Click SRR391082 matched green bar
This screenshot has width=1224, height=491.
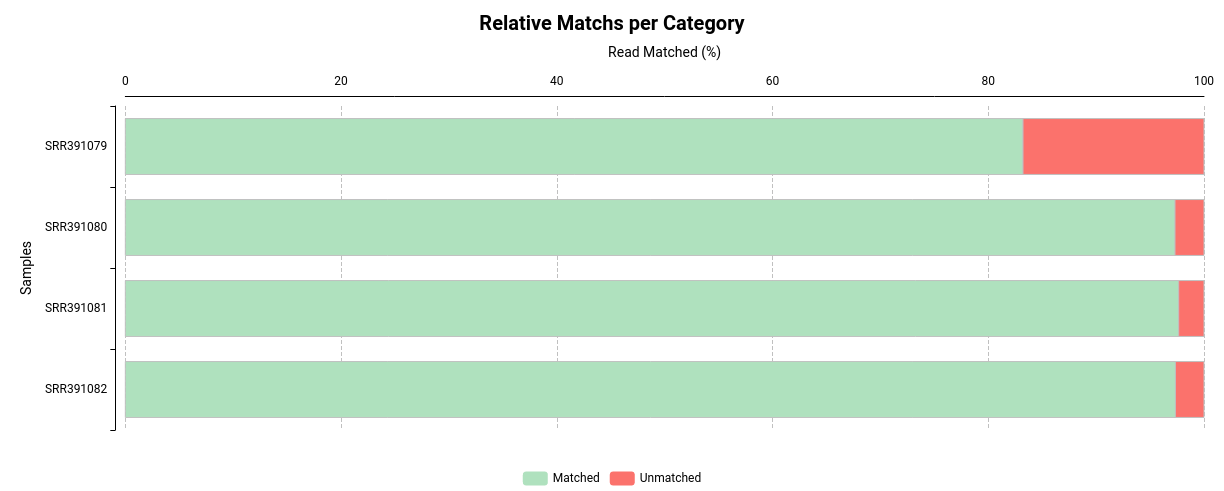(650, 389)
